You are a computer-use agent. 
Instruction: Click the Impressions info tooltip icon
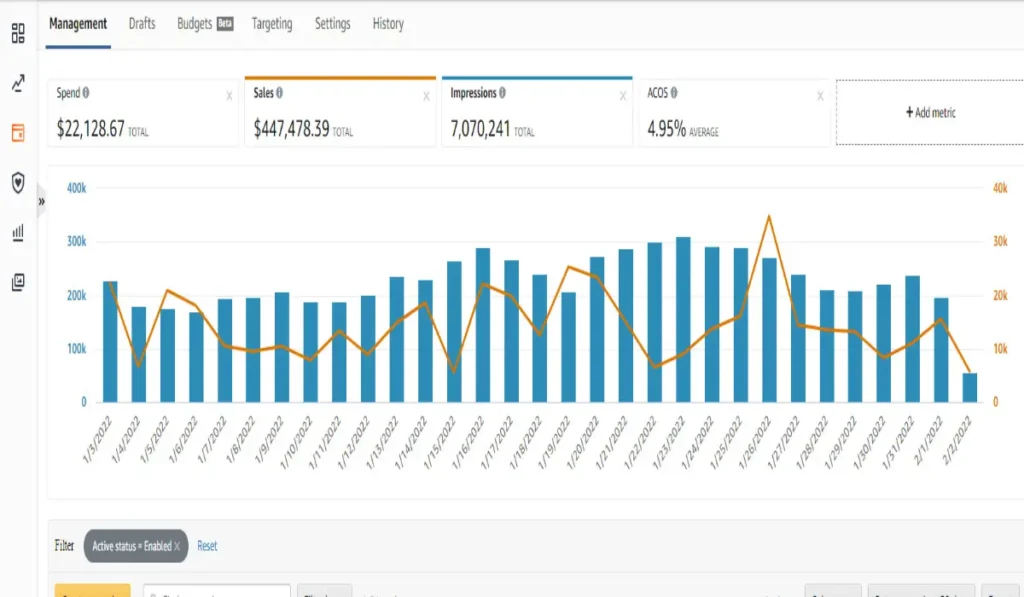coord(503,94)
